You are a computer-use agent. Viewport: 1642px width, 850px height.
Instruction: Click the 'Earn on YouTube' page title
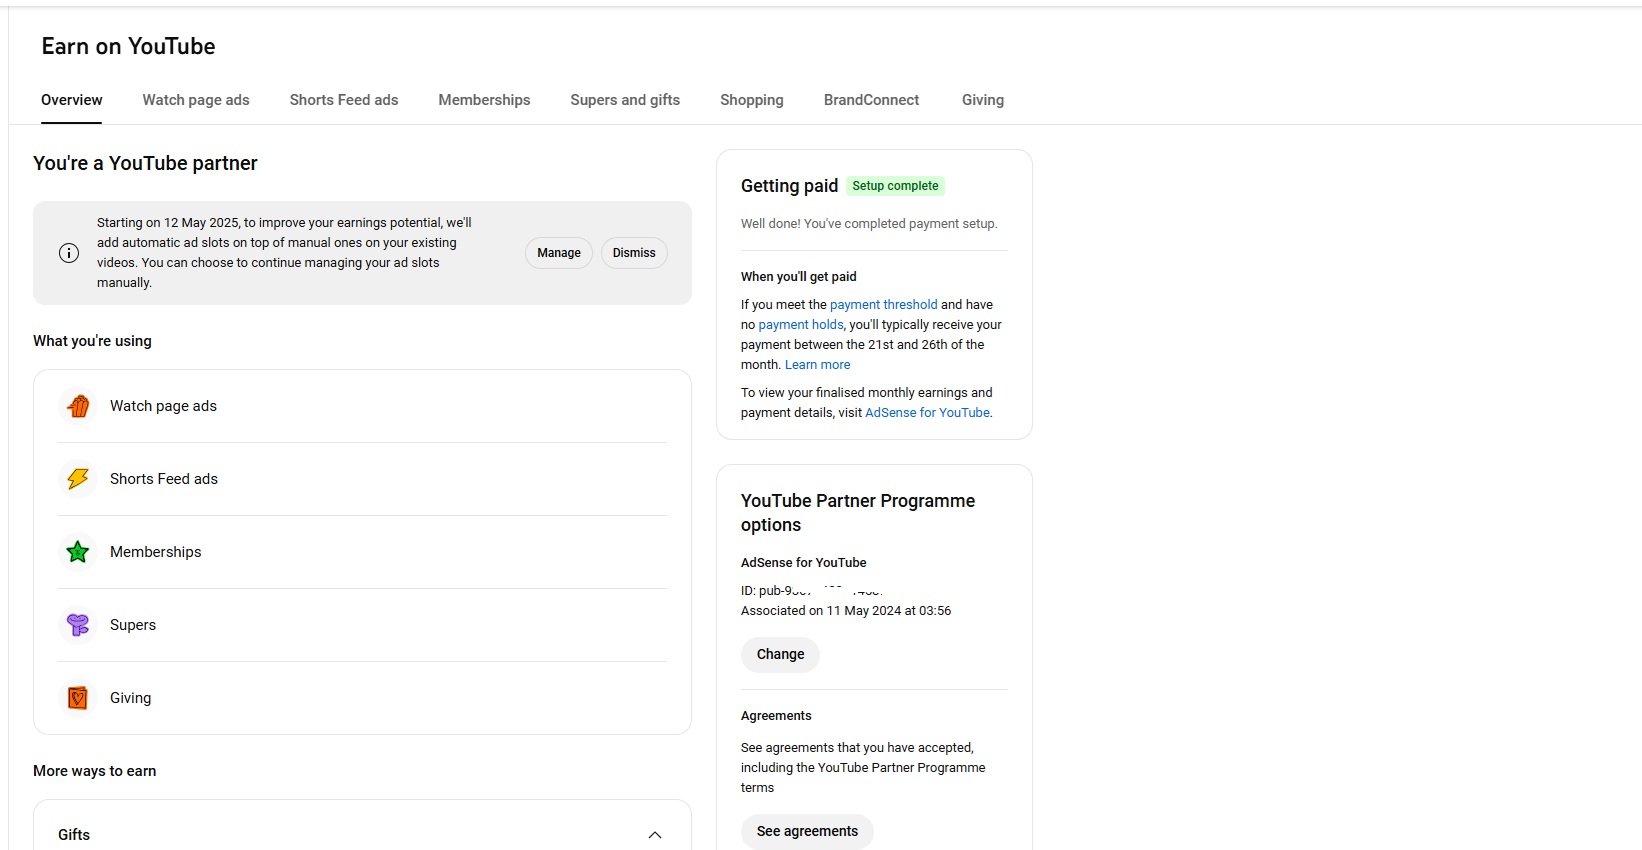[x=128, y=46]
